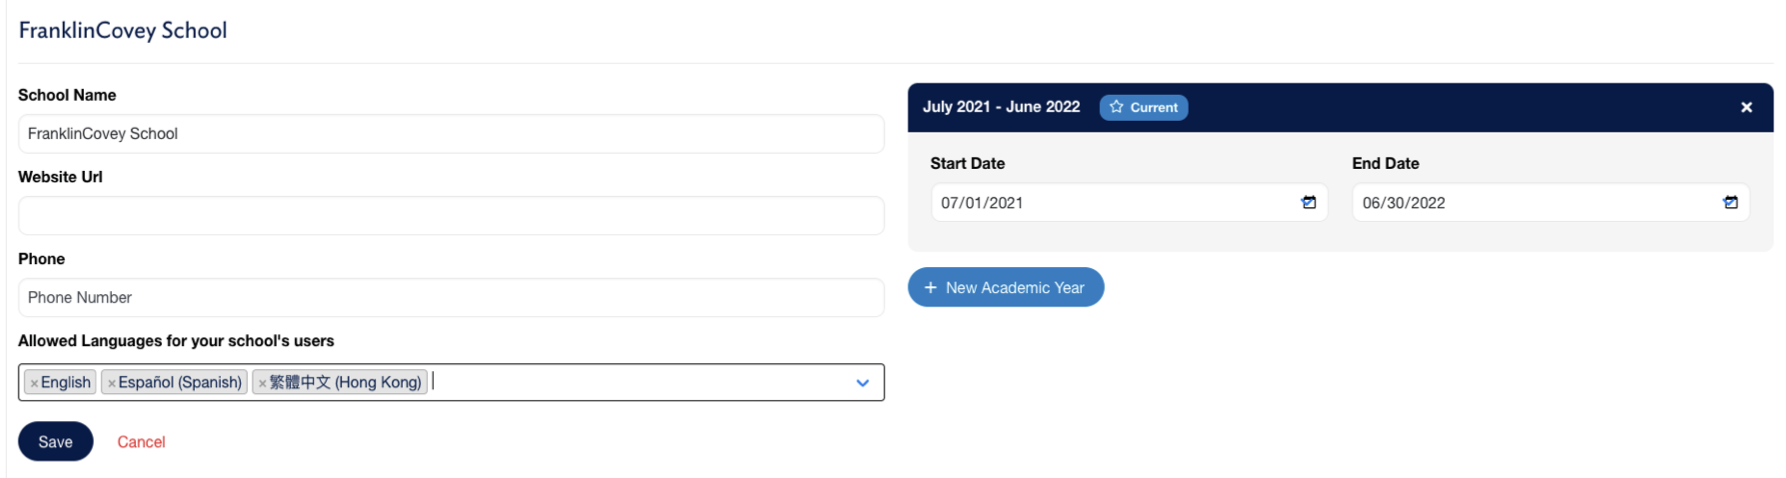Open the Start Date calendar picker
This screenshot has height=478, width=1786.
tap(1308, 202)
